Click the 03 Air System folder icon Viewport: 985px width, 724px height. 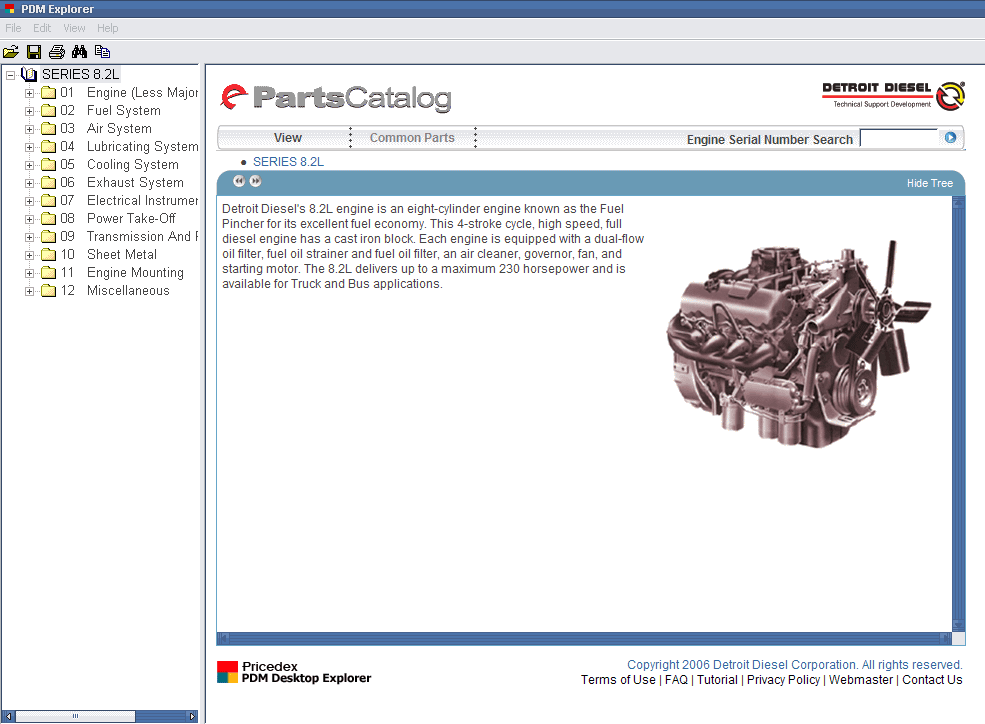pos(48,129)
